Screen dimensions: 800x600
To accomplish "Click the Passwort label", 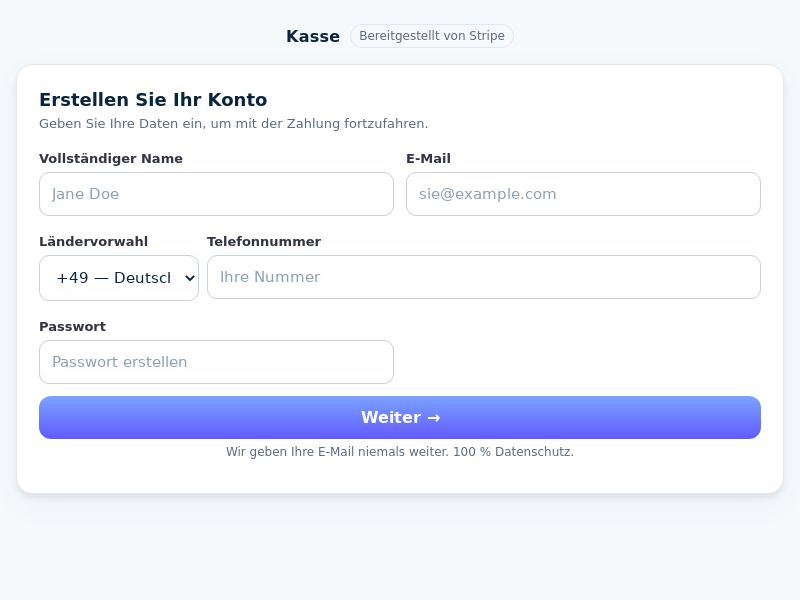I will coord(72,326).
